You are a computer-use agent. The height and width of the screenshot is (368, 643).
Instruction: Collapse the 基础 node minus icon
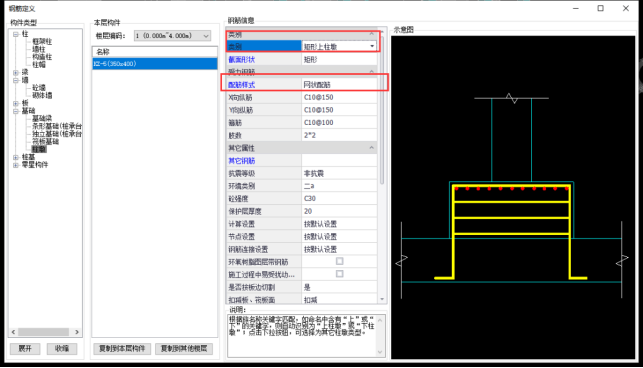(16, 111)
